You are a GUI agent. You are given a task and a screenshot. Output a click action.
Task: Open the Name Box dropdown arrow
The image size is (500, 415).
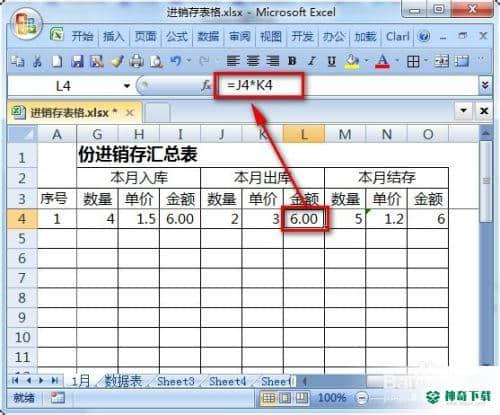pos(127,86)
